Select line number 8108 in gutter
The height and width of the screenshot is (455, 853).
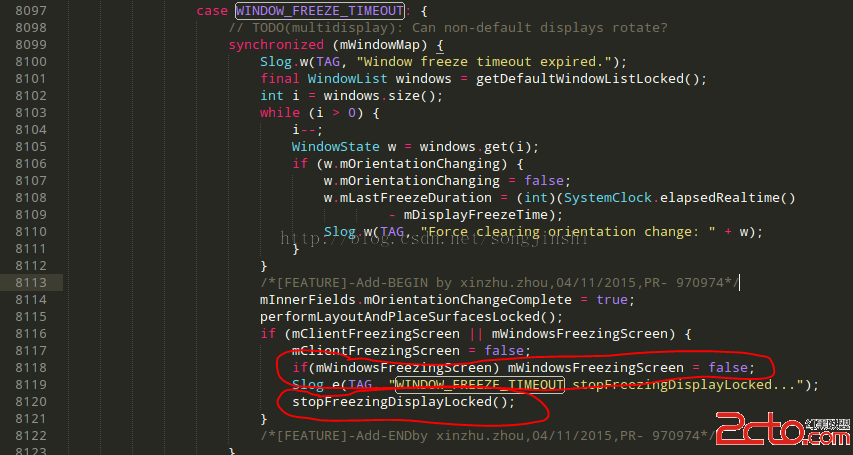click(31, 198)
